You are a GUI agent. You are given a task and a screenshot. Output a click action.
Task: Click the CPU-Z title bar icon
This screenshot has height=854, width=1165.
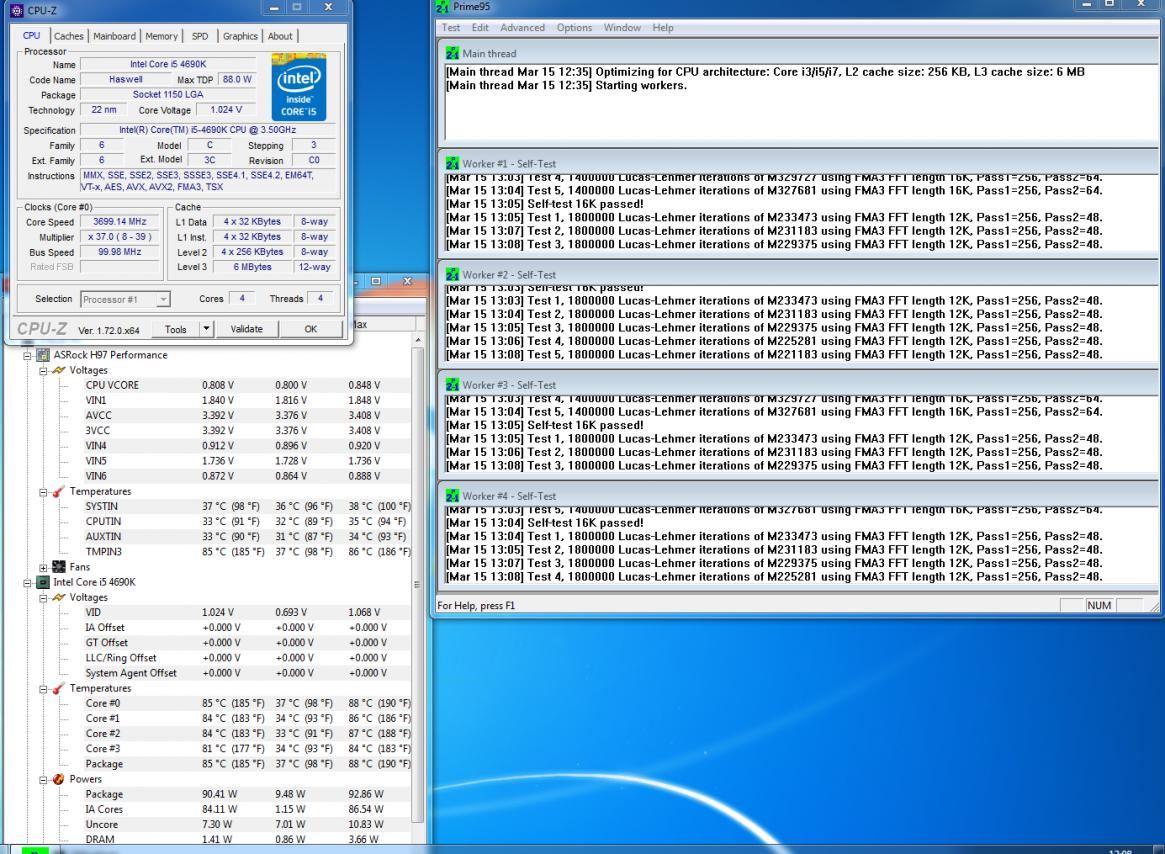pyautogui.click(x=16, y=10)
